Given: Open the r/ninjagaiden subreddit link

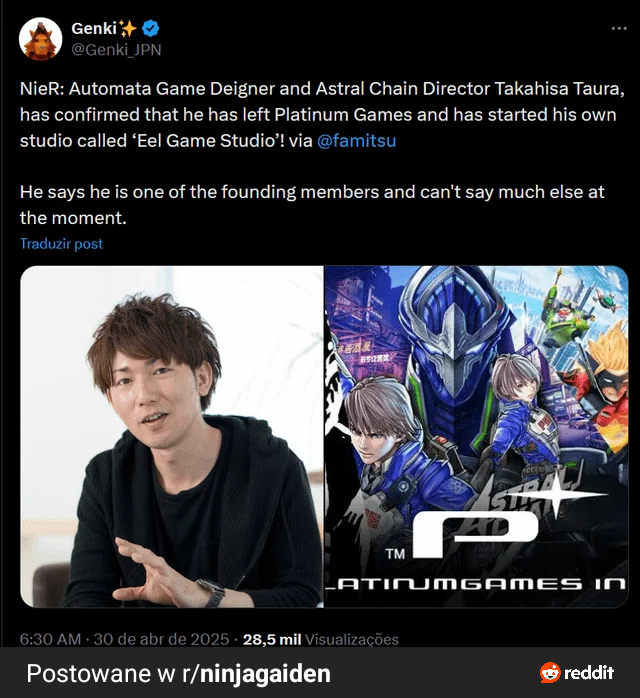Looking at the screenshot, I should coord(256,674).
